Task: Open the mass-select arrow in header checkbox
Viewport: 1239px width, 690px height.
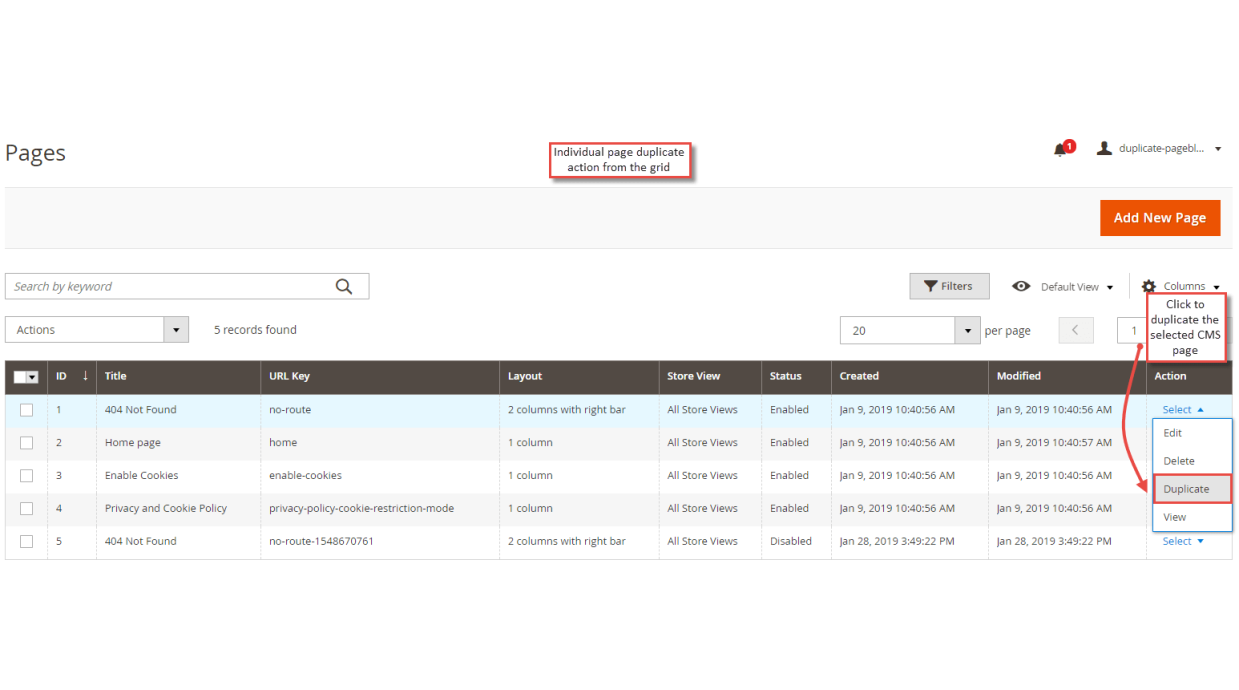Action: (x=33, y=377)
